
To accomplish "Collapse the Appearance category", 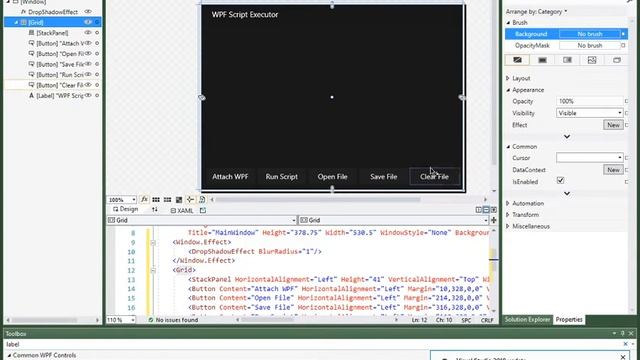I will tap(508, 90).
